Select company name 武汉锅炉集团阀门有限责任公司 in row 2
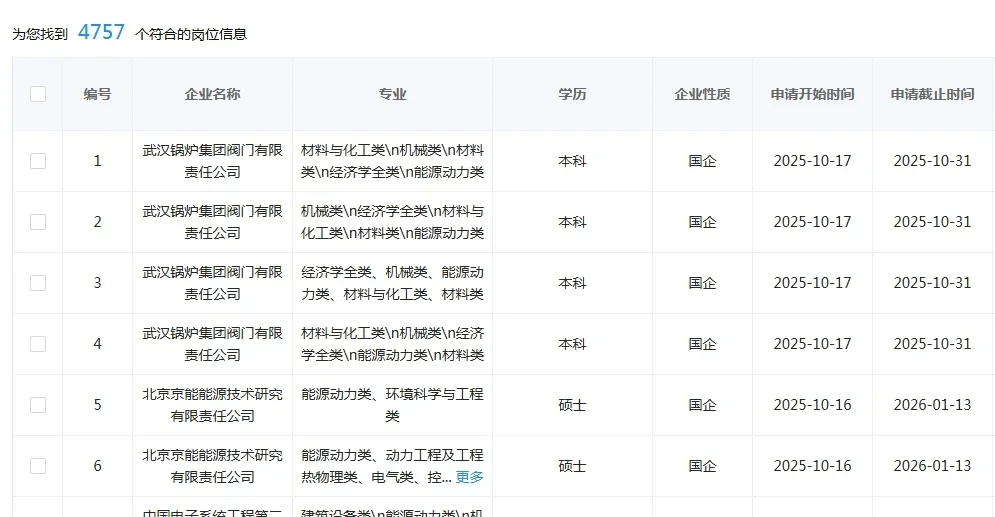The height and width of the screenshot is (517, 995). [213, 222]
